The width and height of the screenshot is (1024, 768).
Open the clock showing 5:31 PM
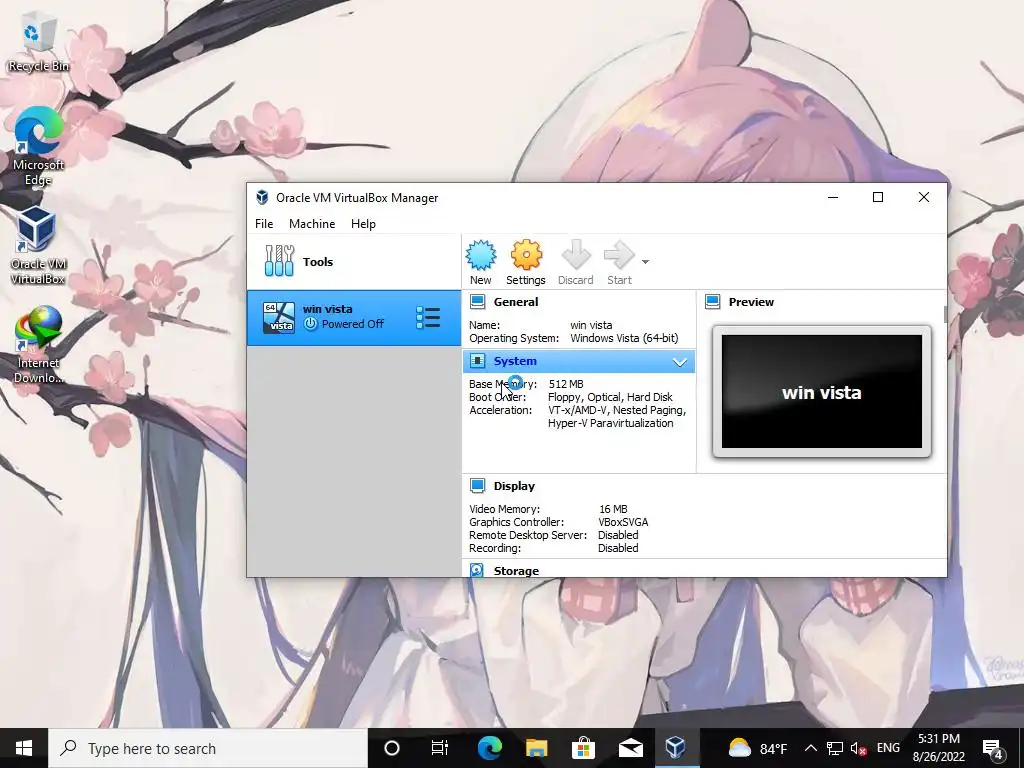938,748
